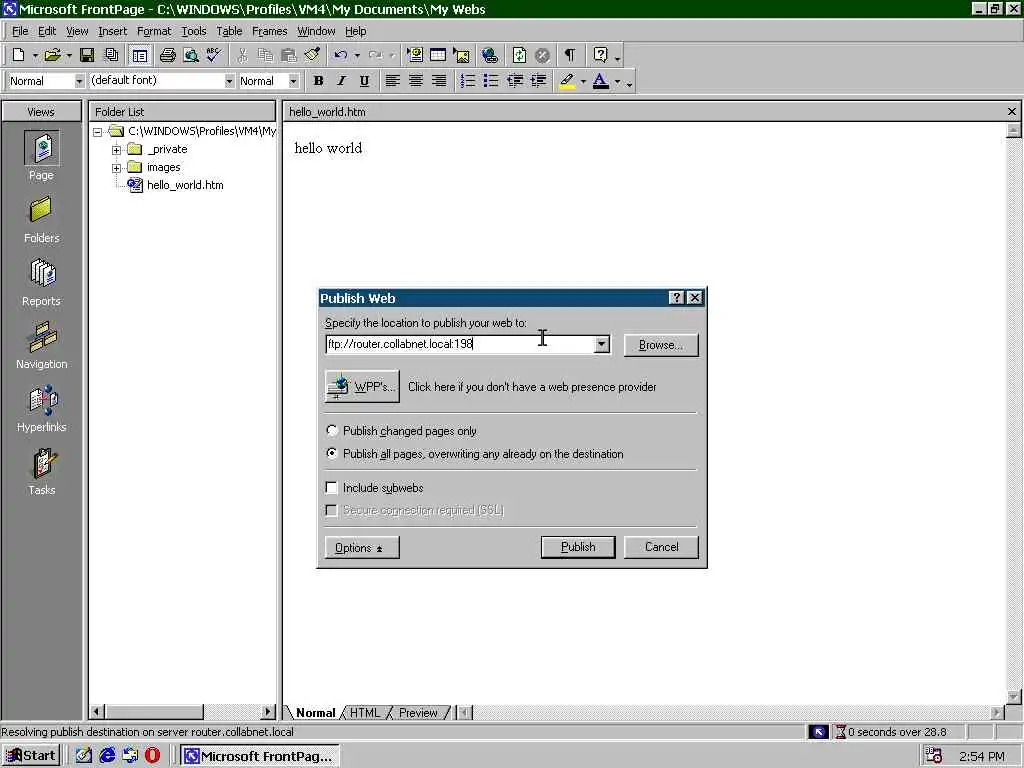Image resolution: width=1024 pixels, height=768 pixels.
Task: Click the Increase Indent icon
Action: (x=538, y=81)
